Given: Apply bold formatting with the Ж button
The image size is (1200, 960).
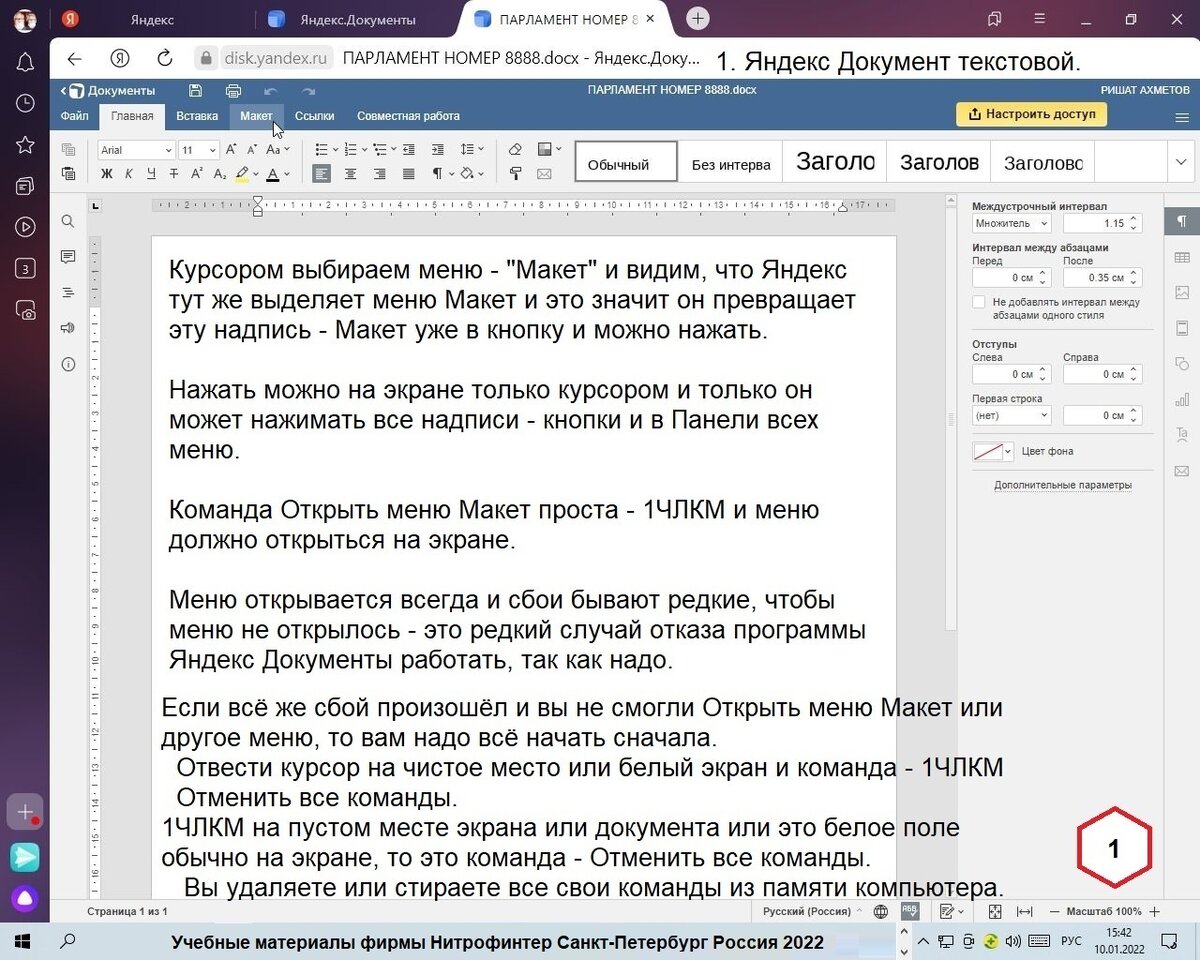Looking at the screenshot, I should pyautogui.click(x=107, y=174).
